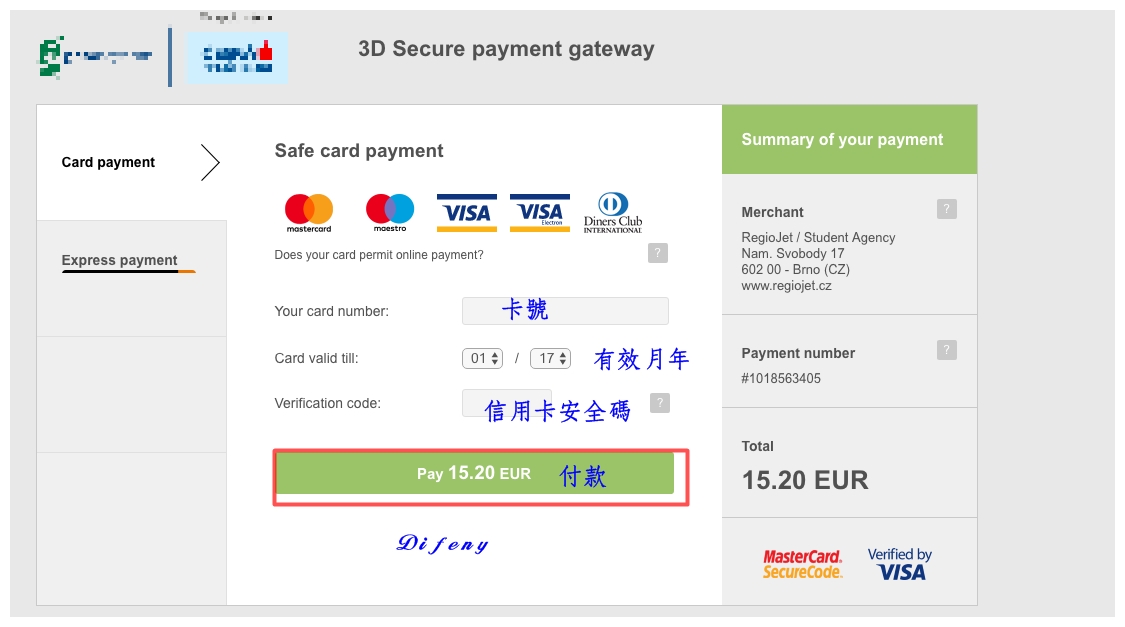Click the Diners Club International logo
1125x627 pixels.
(613, 212)
